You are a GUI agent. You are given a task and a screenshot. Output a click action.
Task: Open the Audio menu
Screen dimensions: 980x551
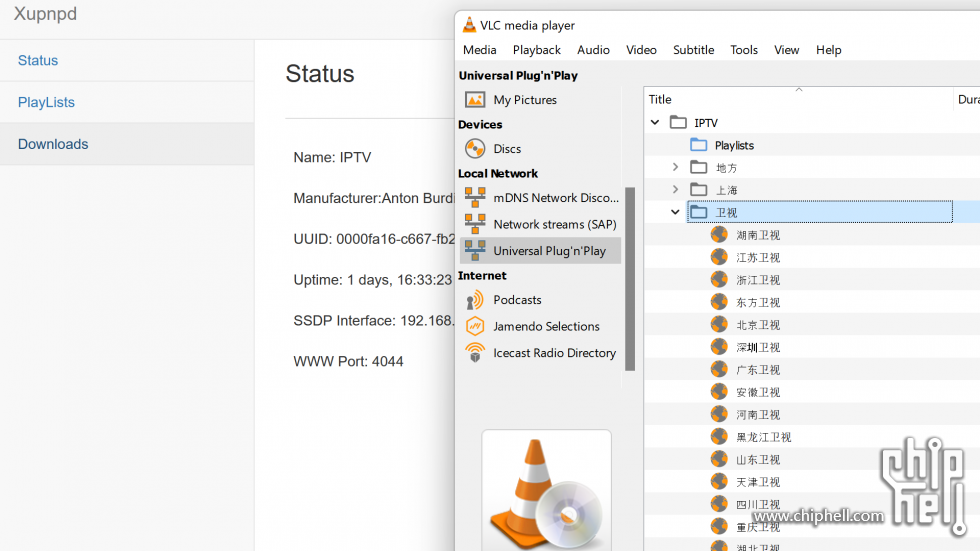[593, 50]
